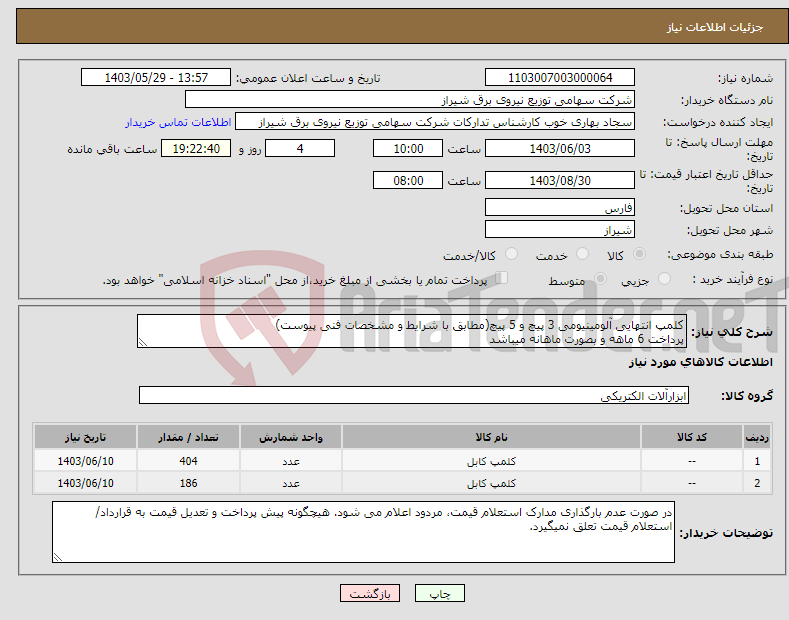Viewport: 789px width, 620px height.
Task: Click the unit عدد in row 2
Action: pyautogui.click(x=291, y=484)
